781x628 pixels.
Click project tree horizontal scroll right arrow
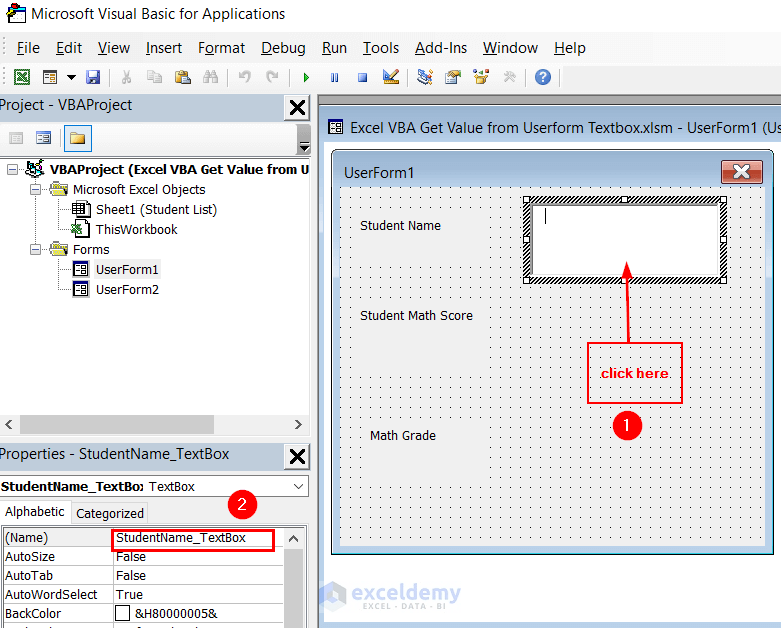[x=298, y=424]
